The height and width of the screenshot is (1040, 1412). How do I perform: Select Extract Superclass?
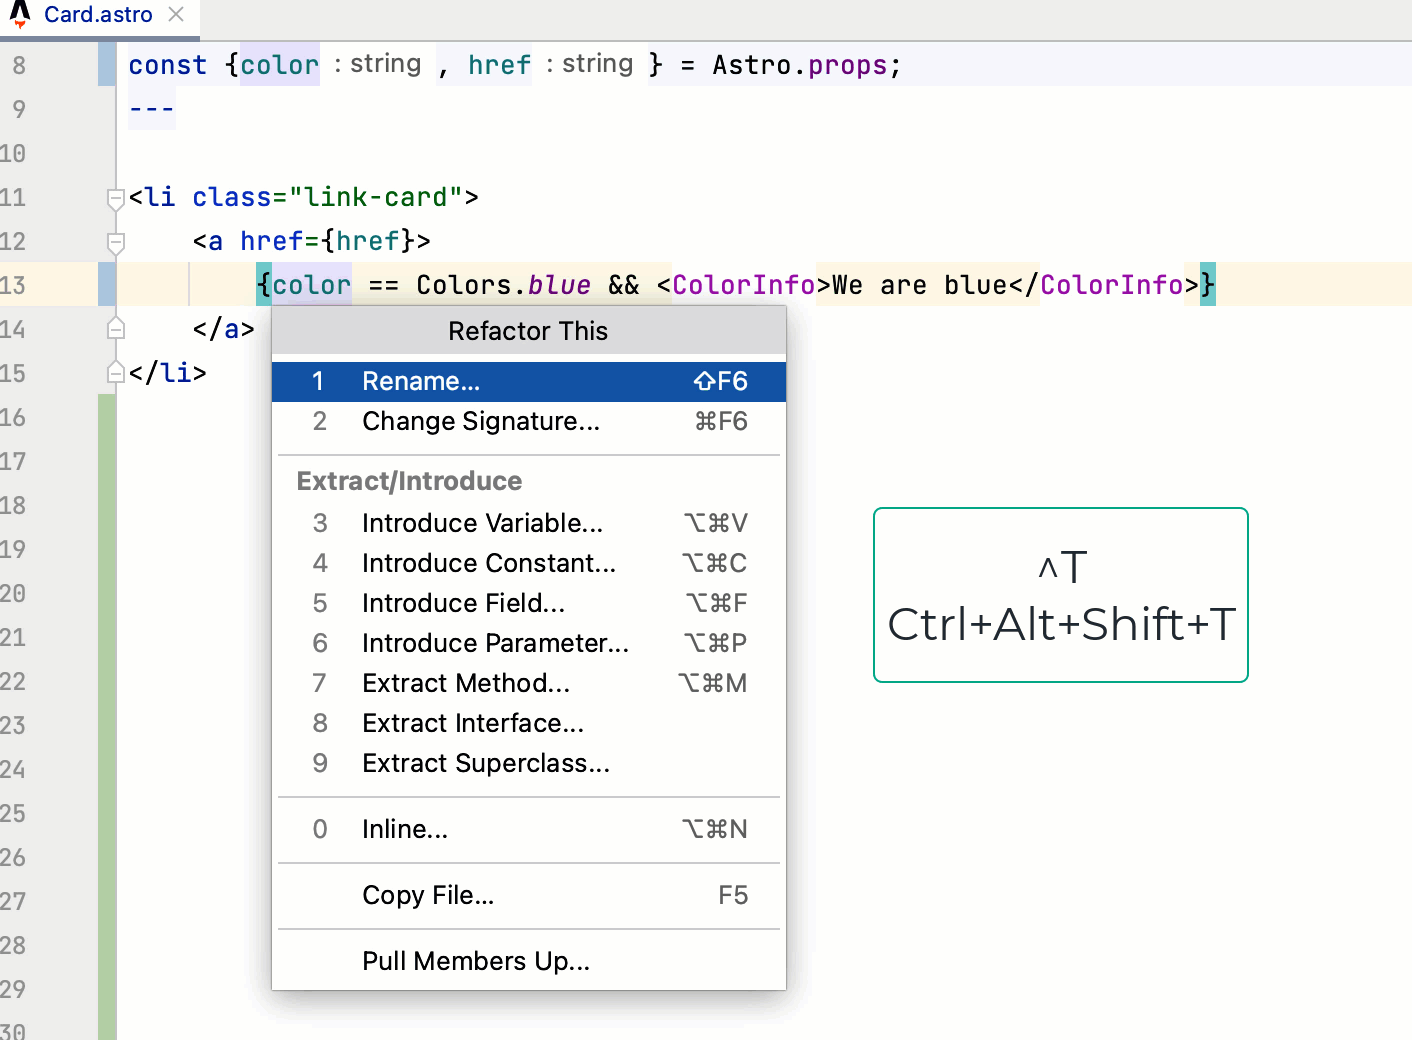(486, 763)
